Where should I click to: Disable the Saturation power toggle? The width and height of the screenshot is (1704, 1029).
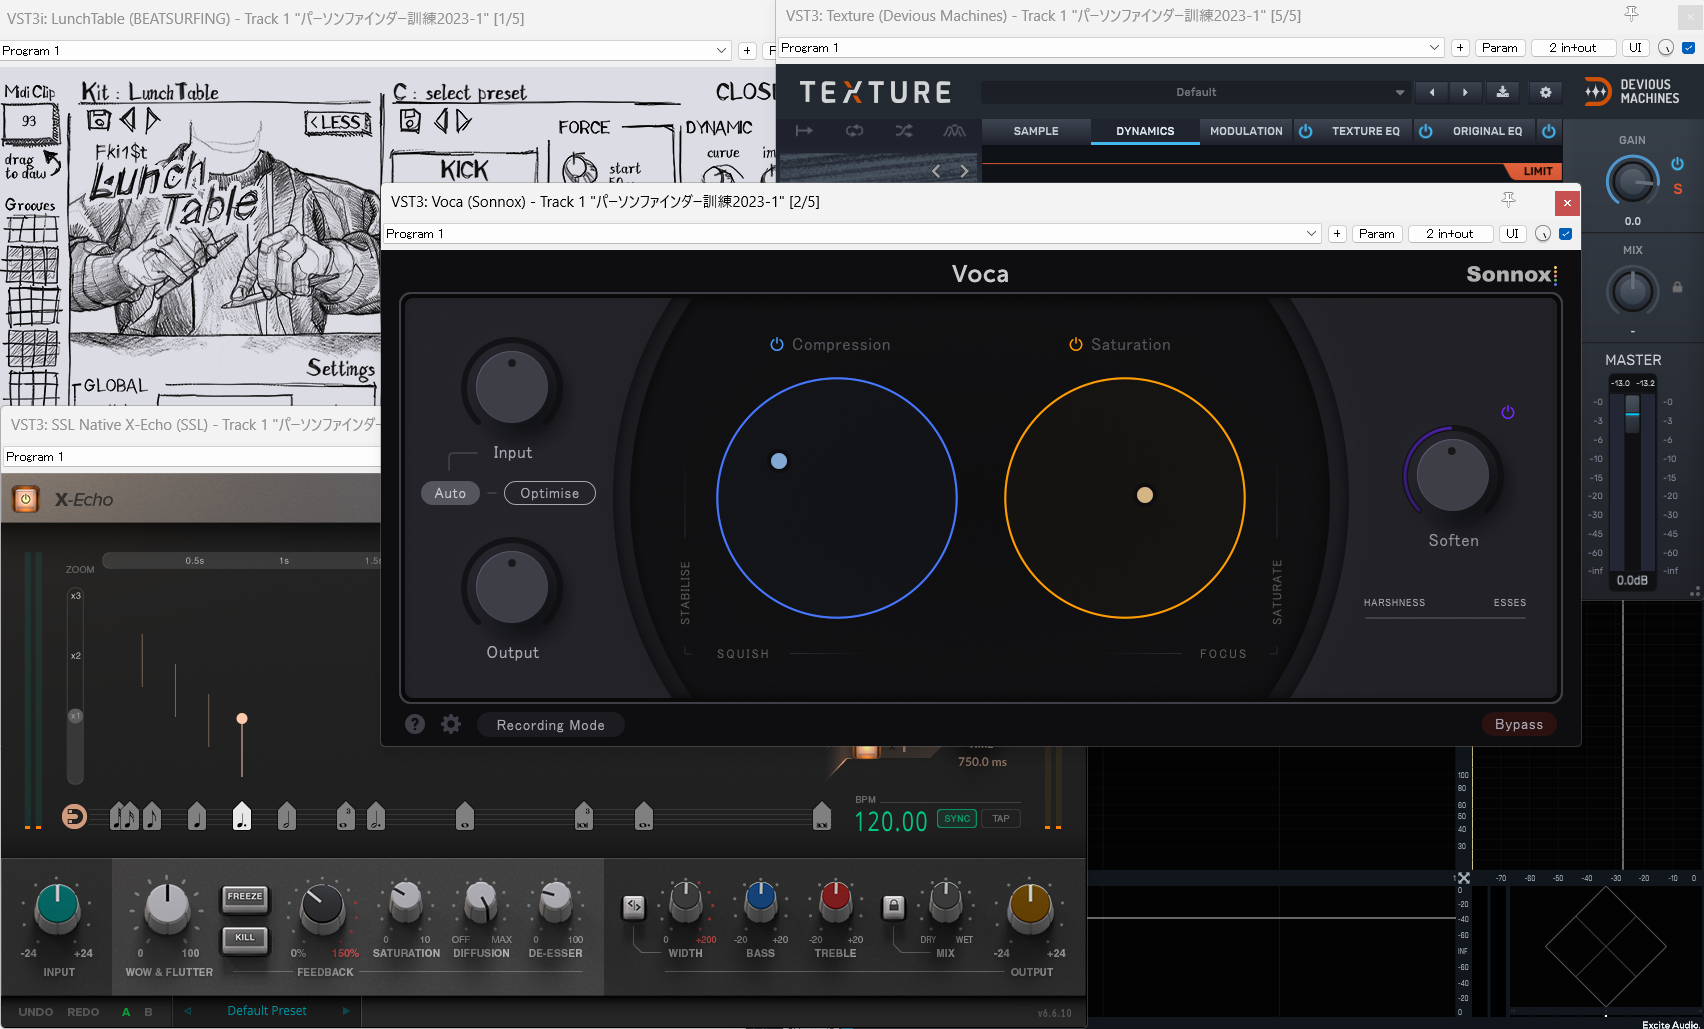click(x=1075, y=345)
